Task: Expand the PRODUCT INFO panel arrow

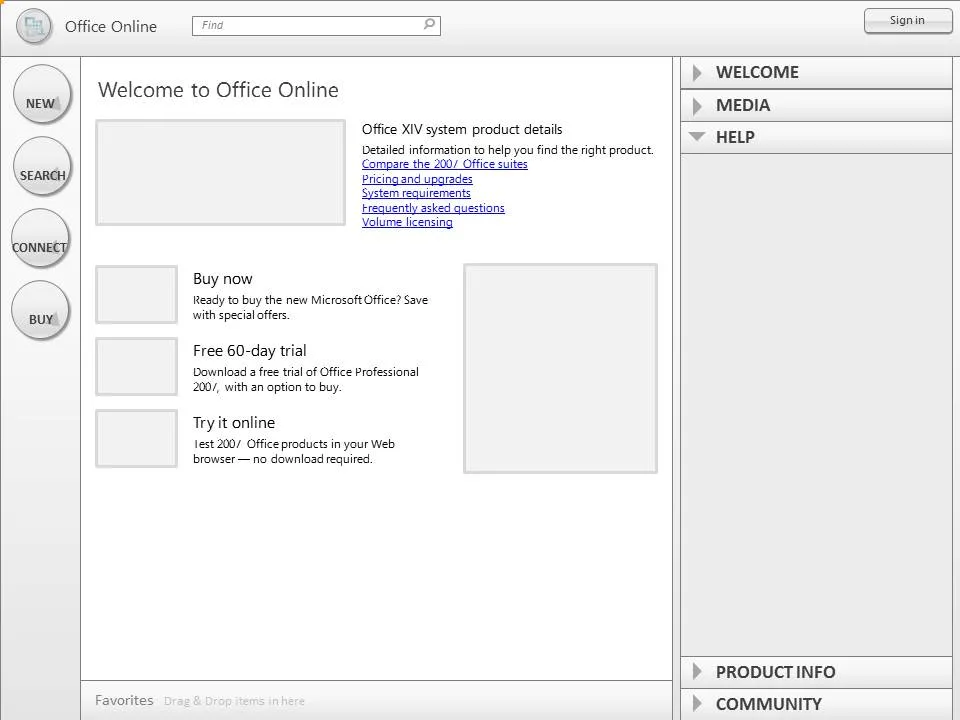Action: (x=697, y=672)
